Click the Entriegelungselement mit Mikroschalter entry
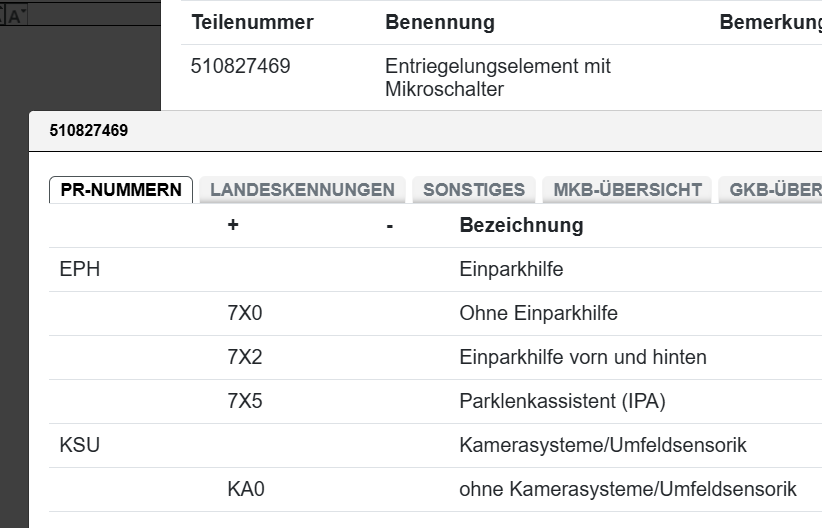This screenshot has width=822, height=528. click(x=497, y=78)
